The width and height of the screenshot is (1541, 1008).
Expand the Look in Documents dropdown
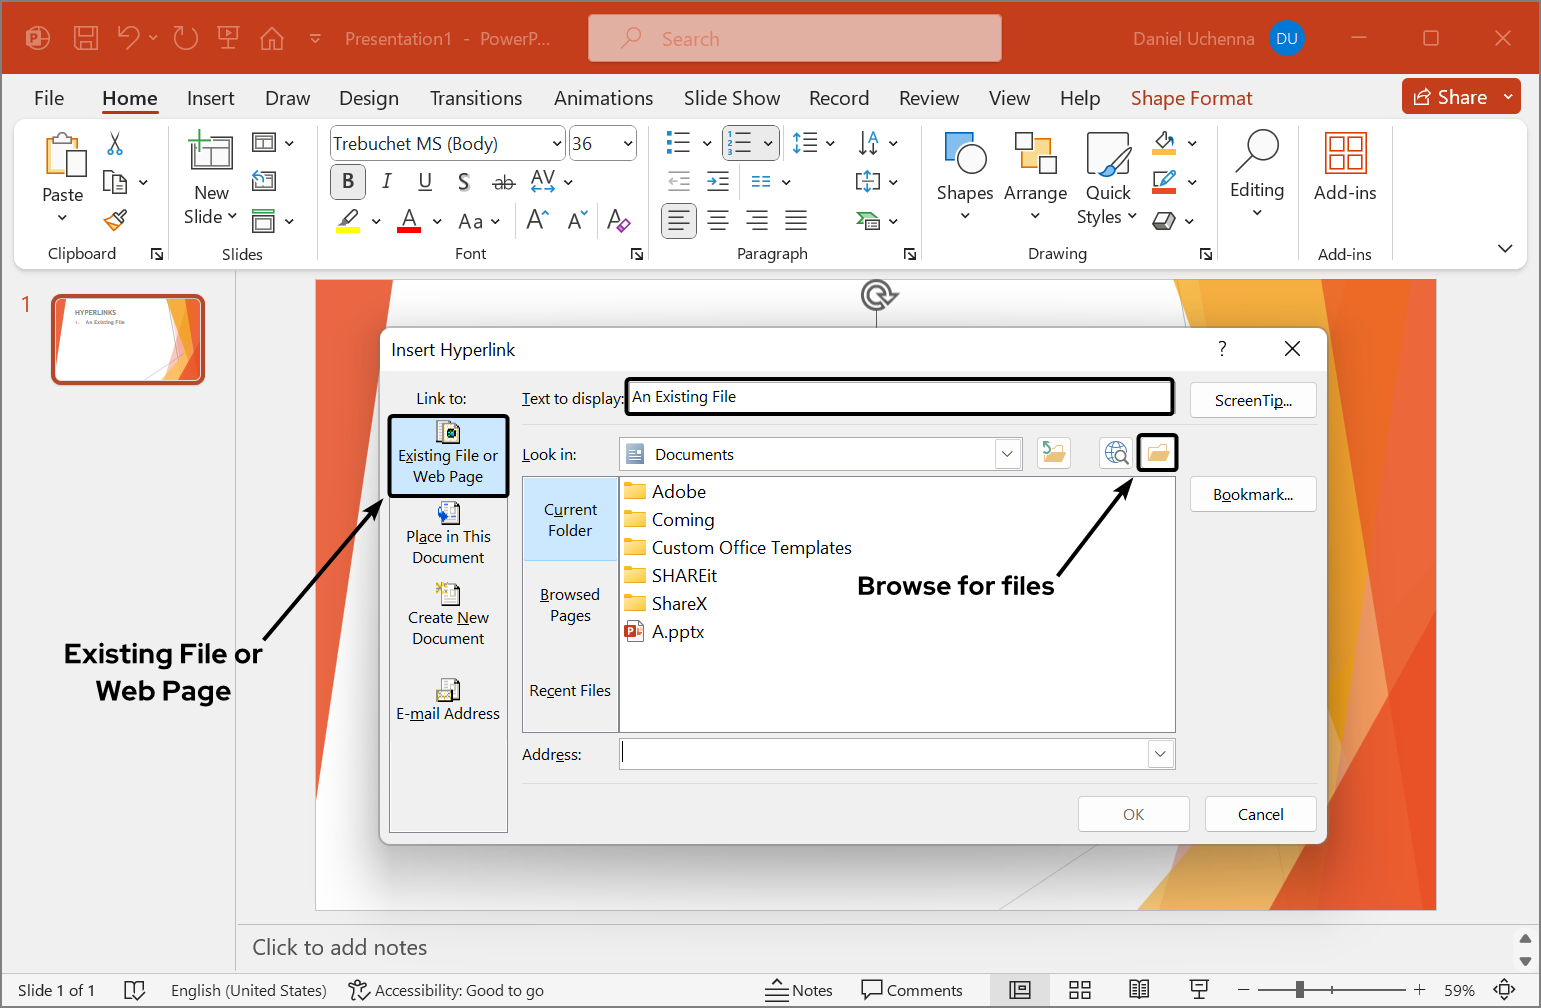point(1007,454)
